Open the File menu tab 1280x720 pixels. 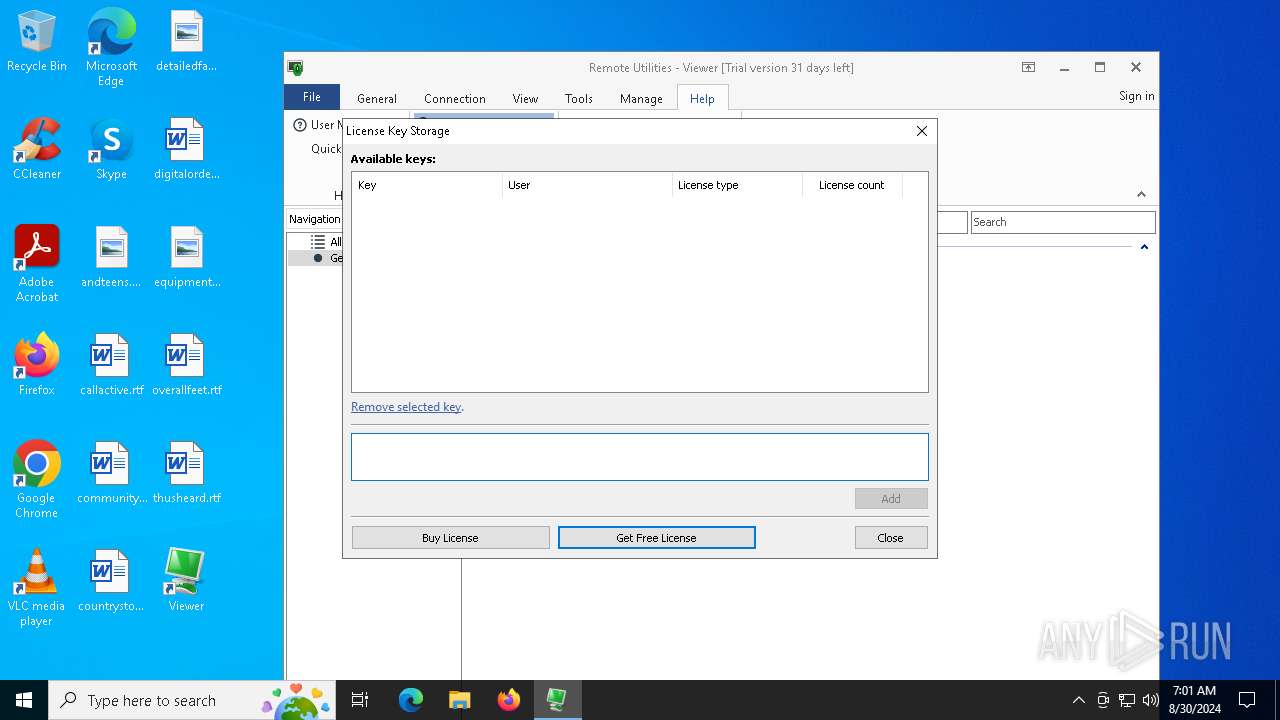coord(312,97)
